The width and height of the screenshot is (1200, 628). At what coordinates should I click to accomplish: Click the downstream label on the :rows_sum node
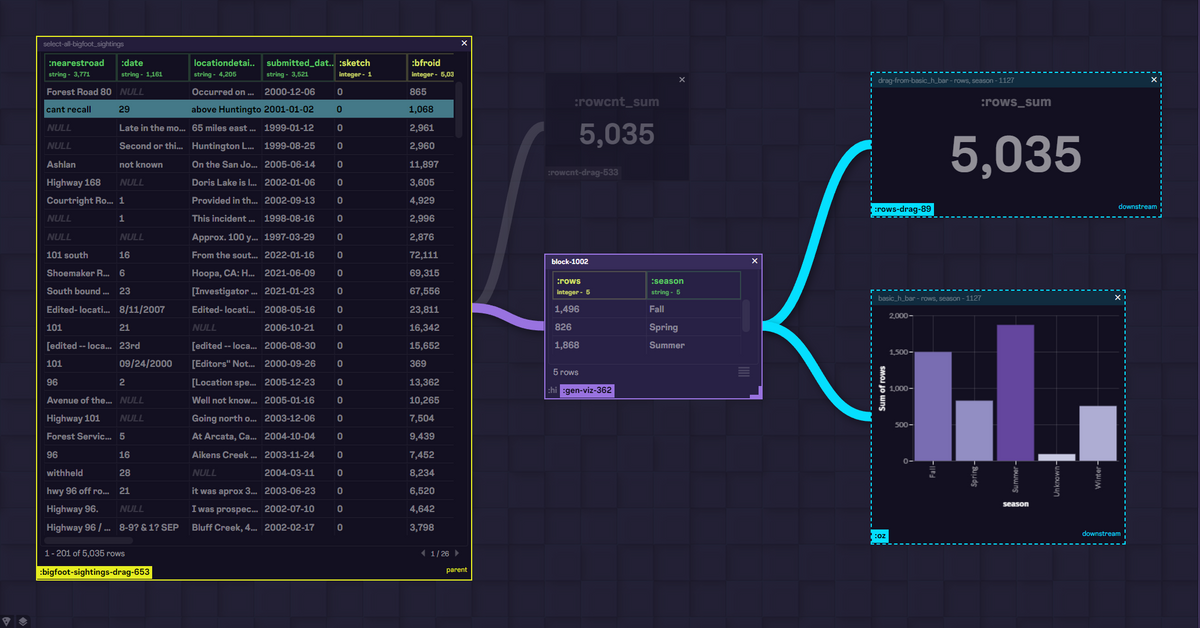(x=1138, y=207)
